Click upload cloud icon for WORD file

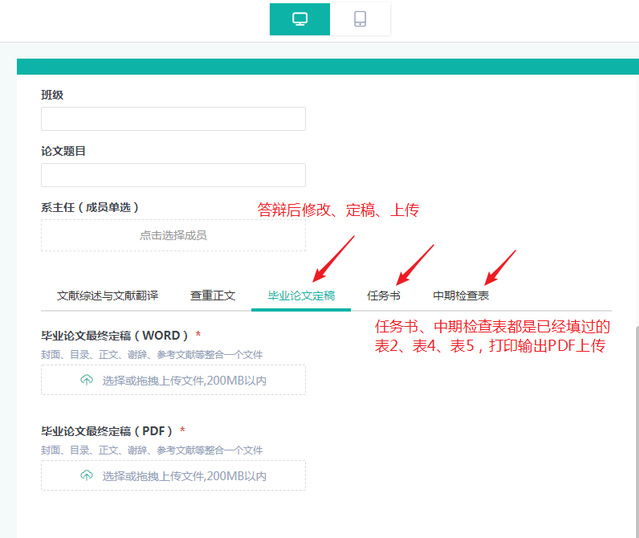click(x=87, y=380)
